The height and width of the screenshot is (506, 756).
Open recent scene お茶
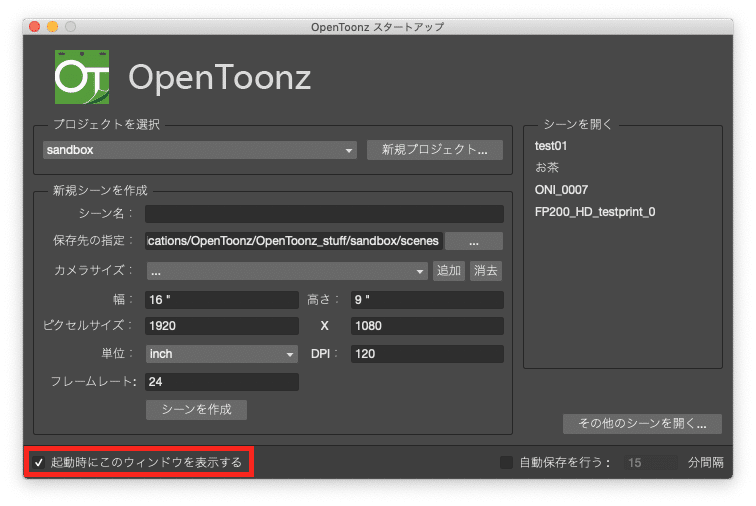click(547, 167)
